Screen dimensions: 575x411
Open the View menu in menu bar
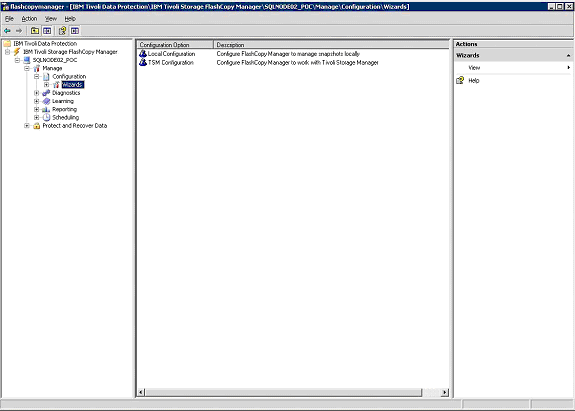(x=51, y=19)
